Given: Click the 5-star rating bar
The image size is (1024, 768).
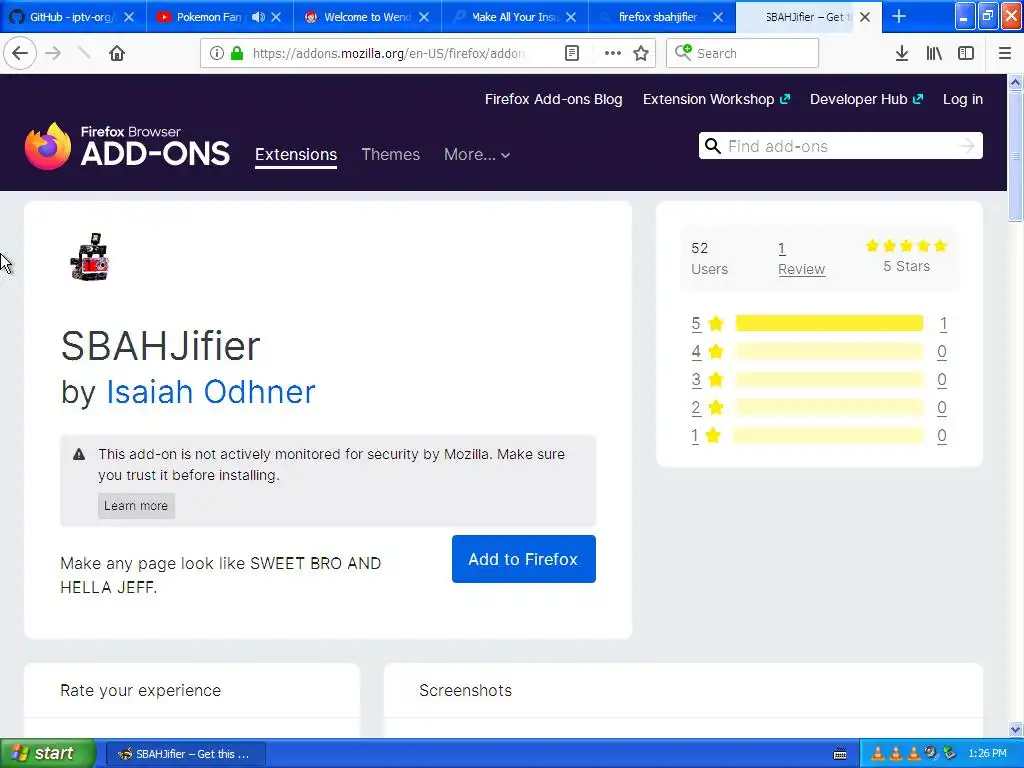Looking at the screenshot, I should [x=829, y=323].
